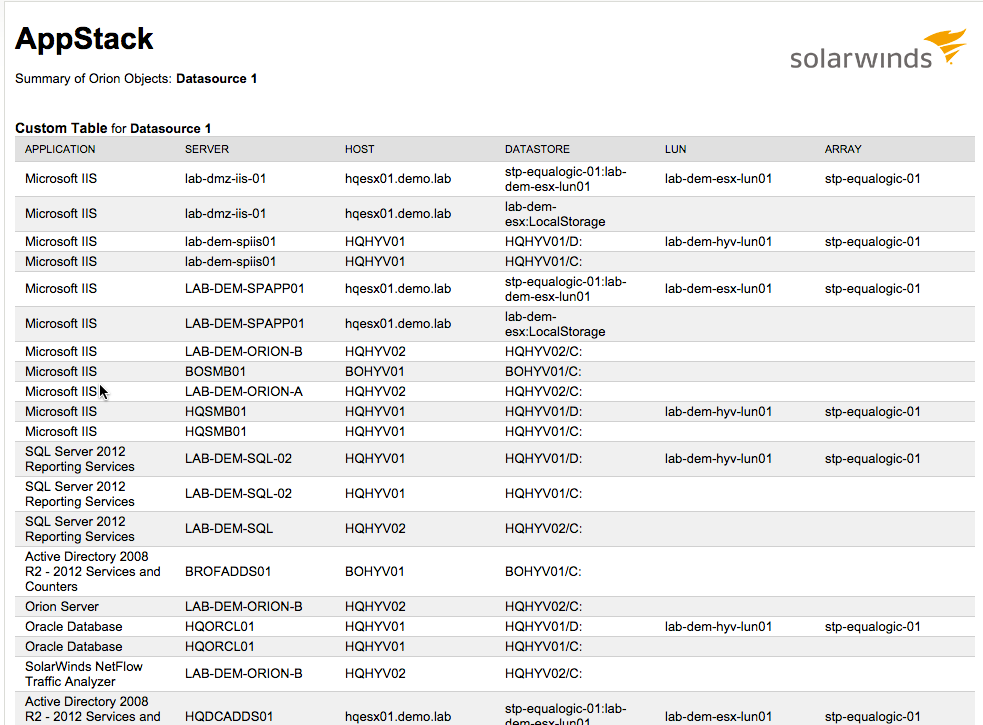The width and height of the screenshot is (983, 725).
Task: Click SolarWinds NetFlow Traffic Analyzer cell
Action: click(83, 674)
